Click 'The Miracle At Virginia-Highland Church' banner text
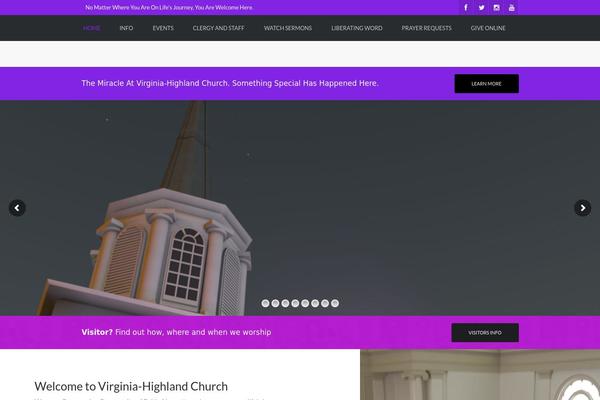The height and width of the screenshot is (400, 600). pyautogui.click(x=230, y=83)
